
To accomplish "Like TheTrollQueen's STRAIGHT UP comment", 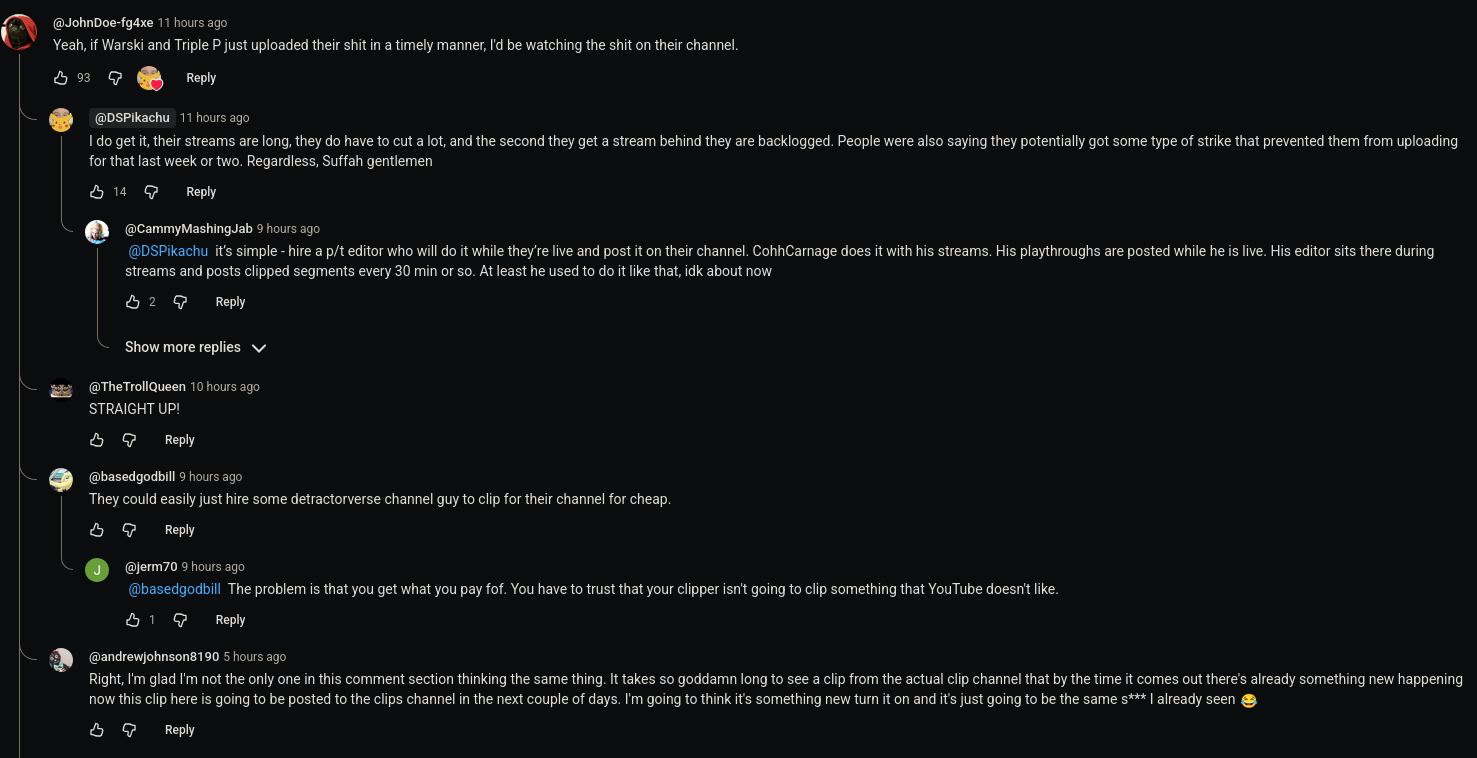I will (97, 440).
